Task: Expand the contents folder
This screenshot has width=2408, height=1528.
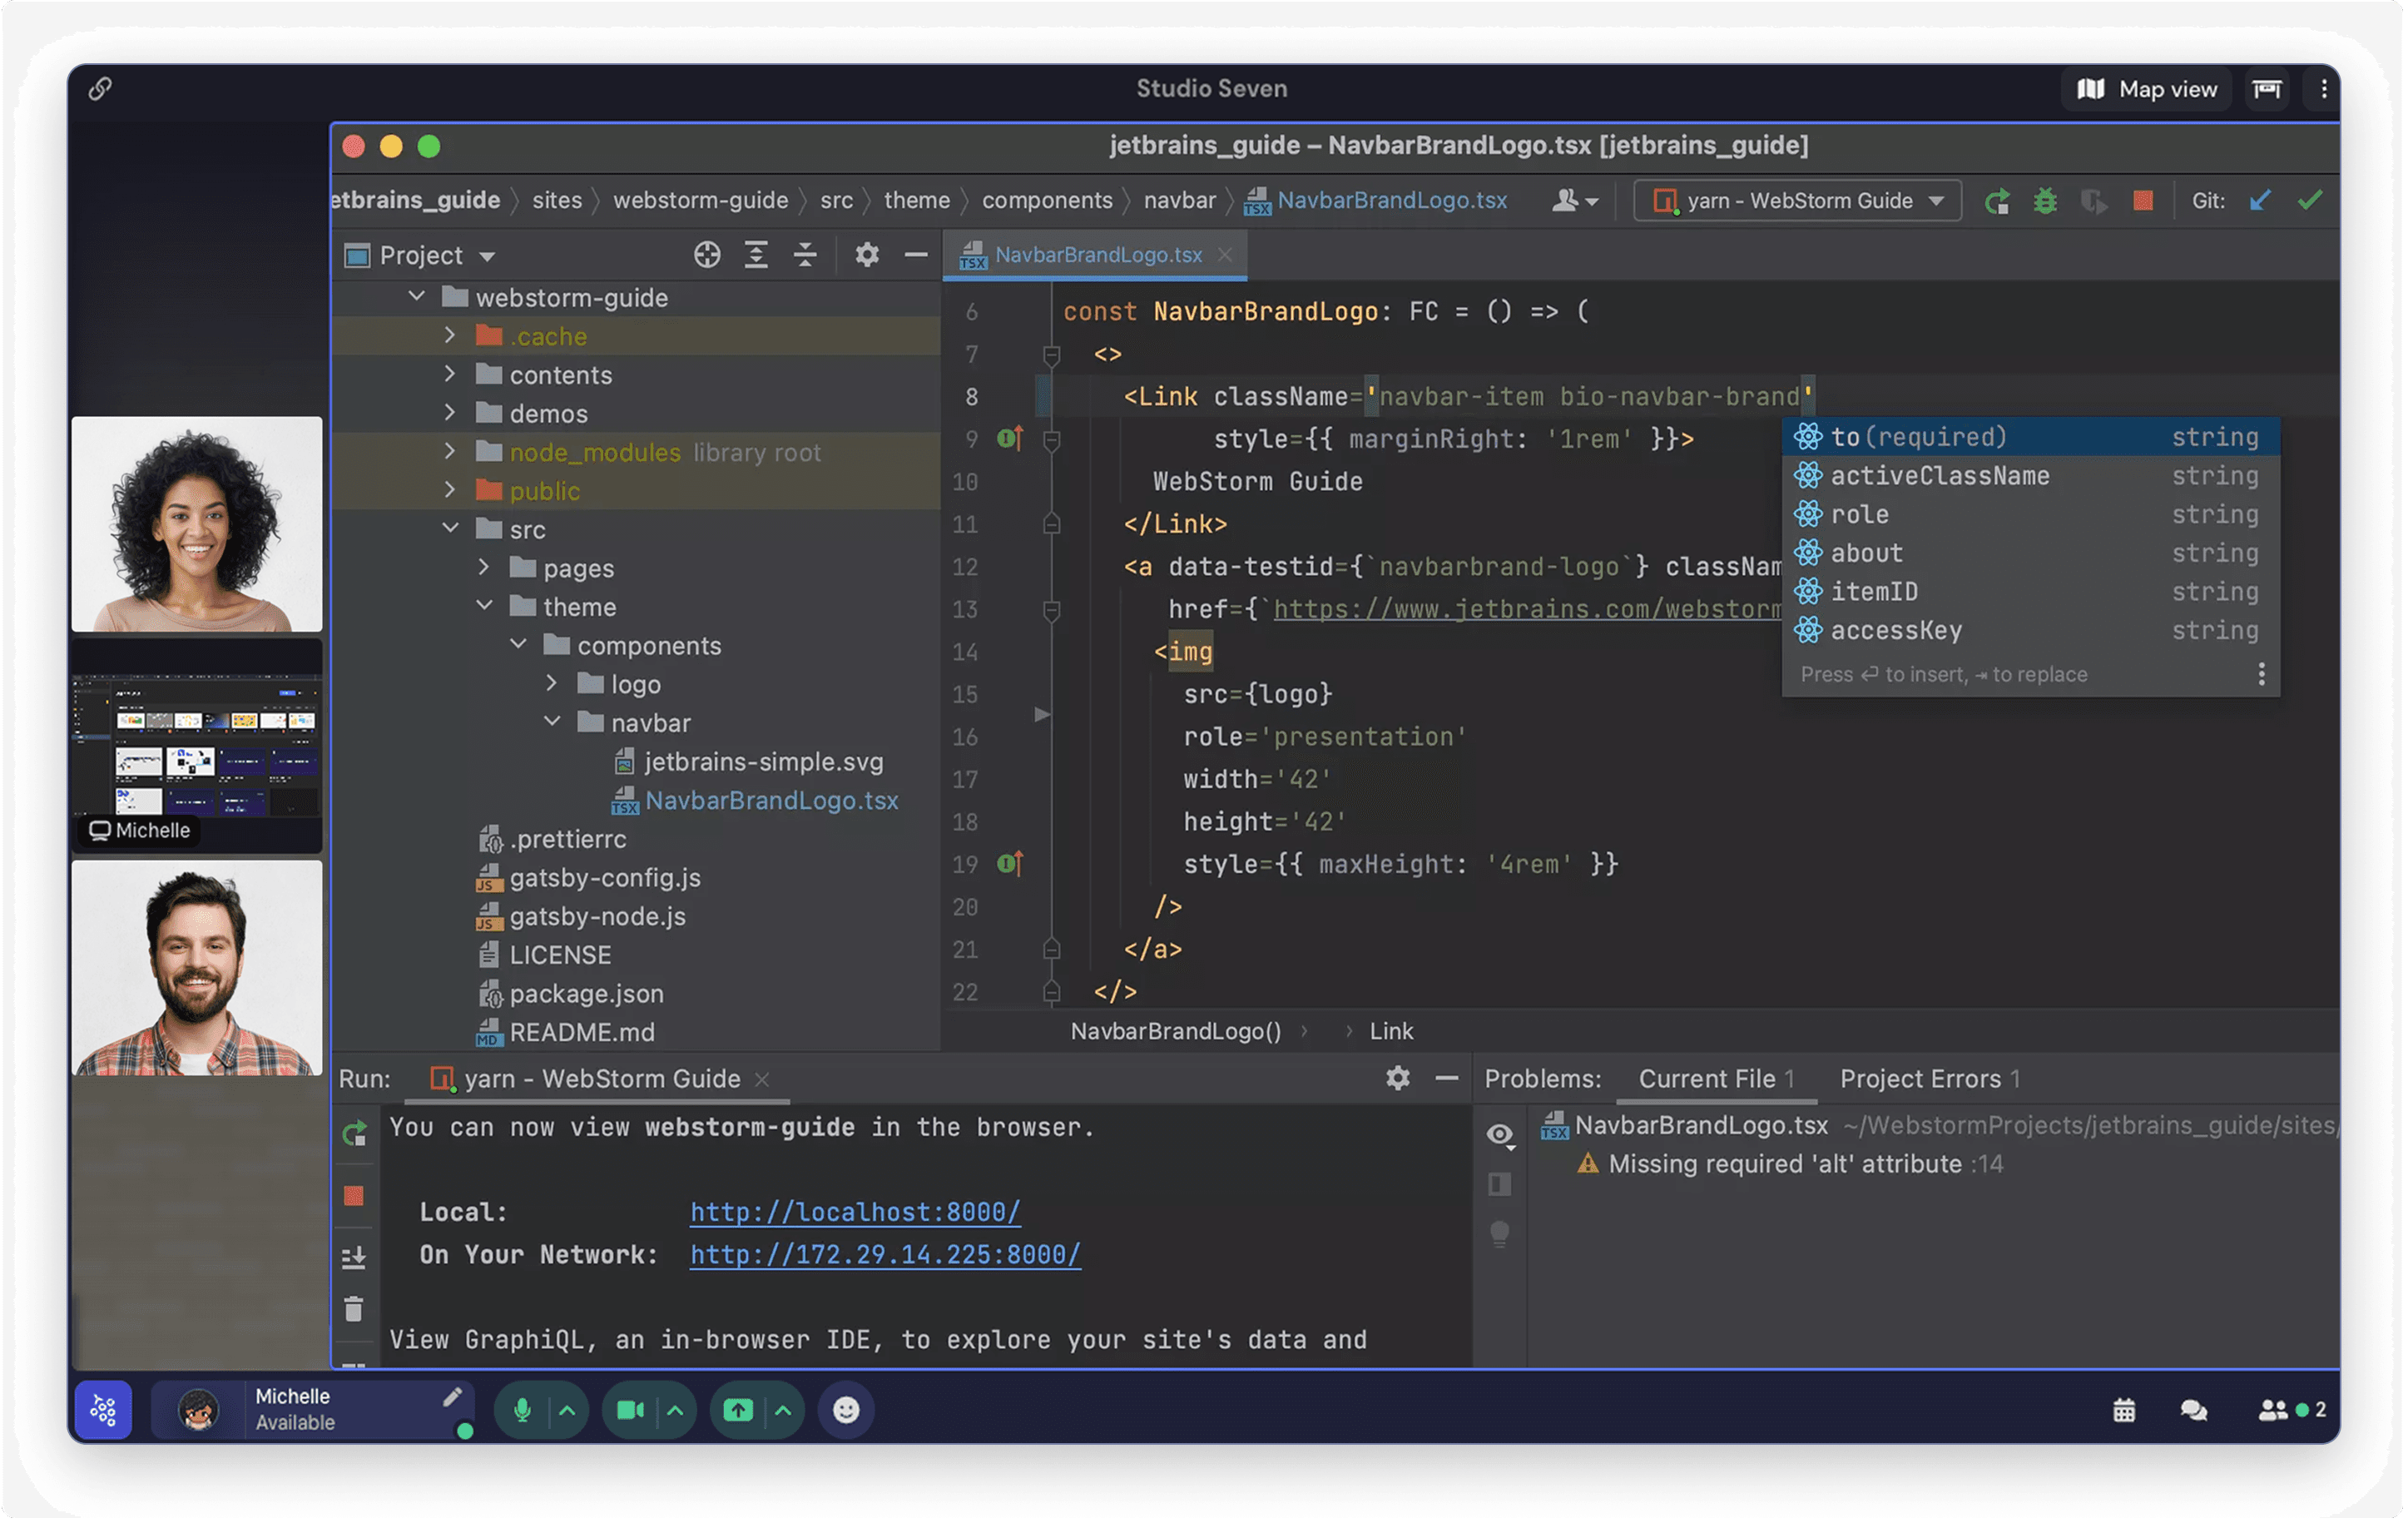Action: pos(450,374)
